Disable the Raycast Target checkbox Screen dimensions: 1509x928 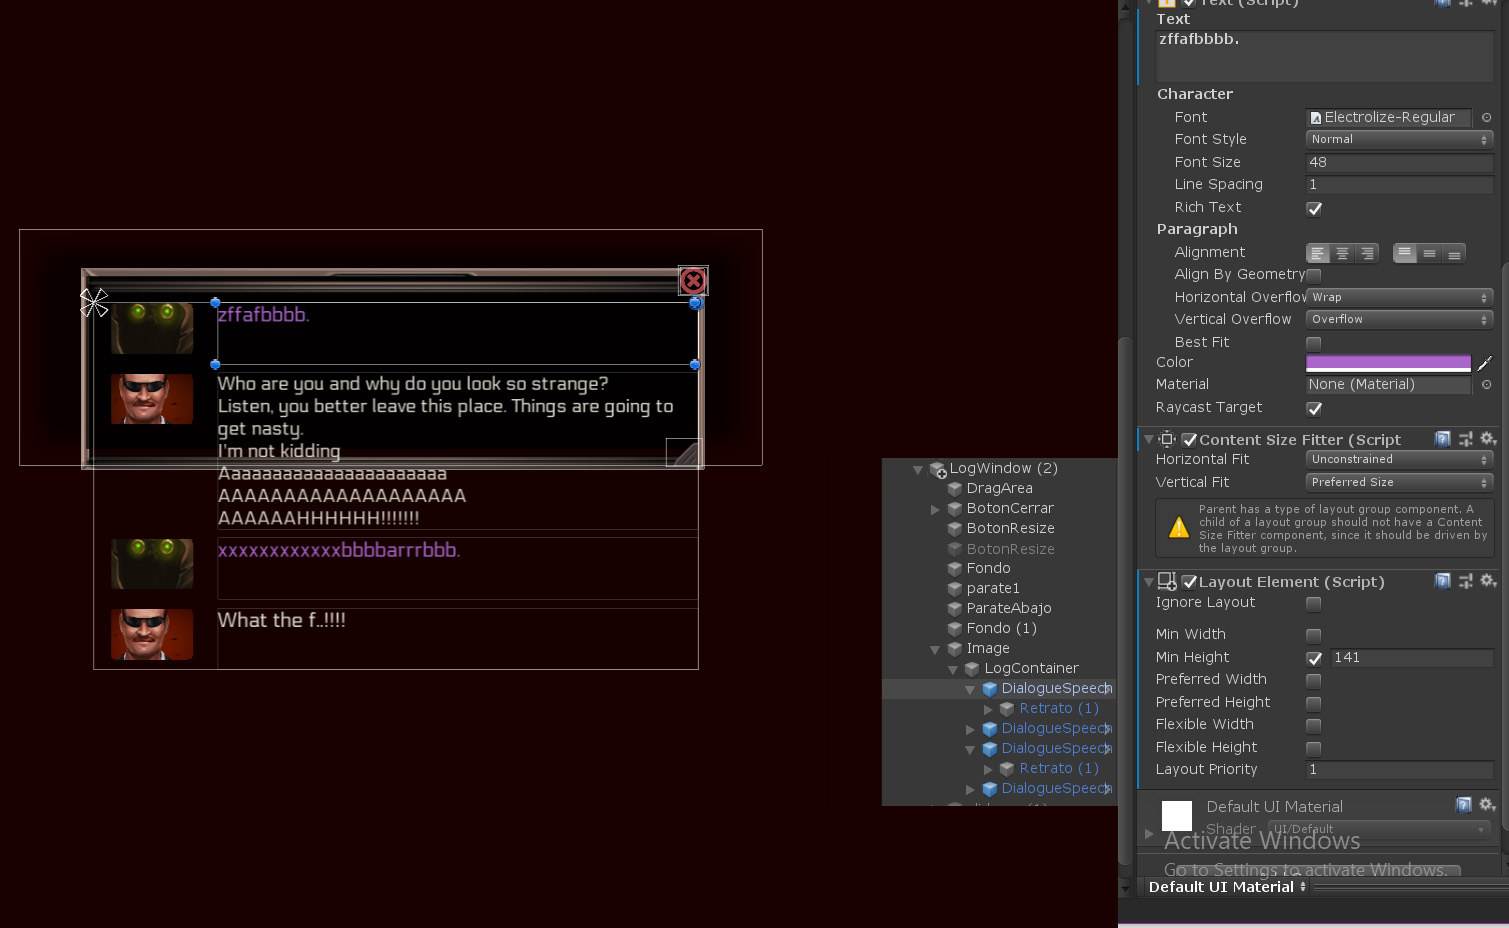pyautogui.click(x=1314, y=409)
